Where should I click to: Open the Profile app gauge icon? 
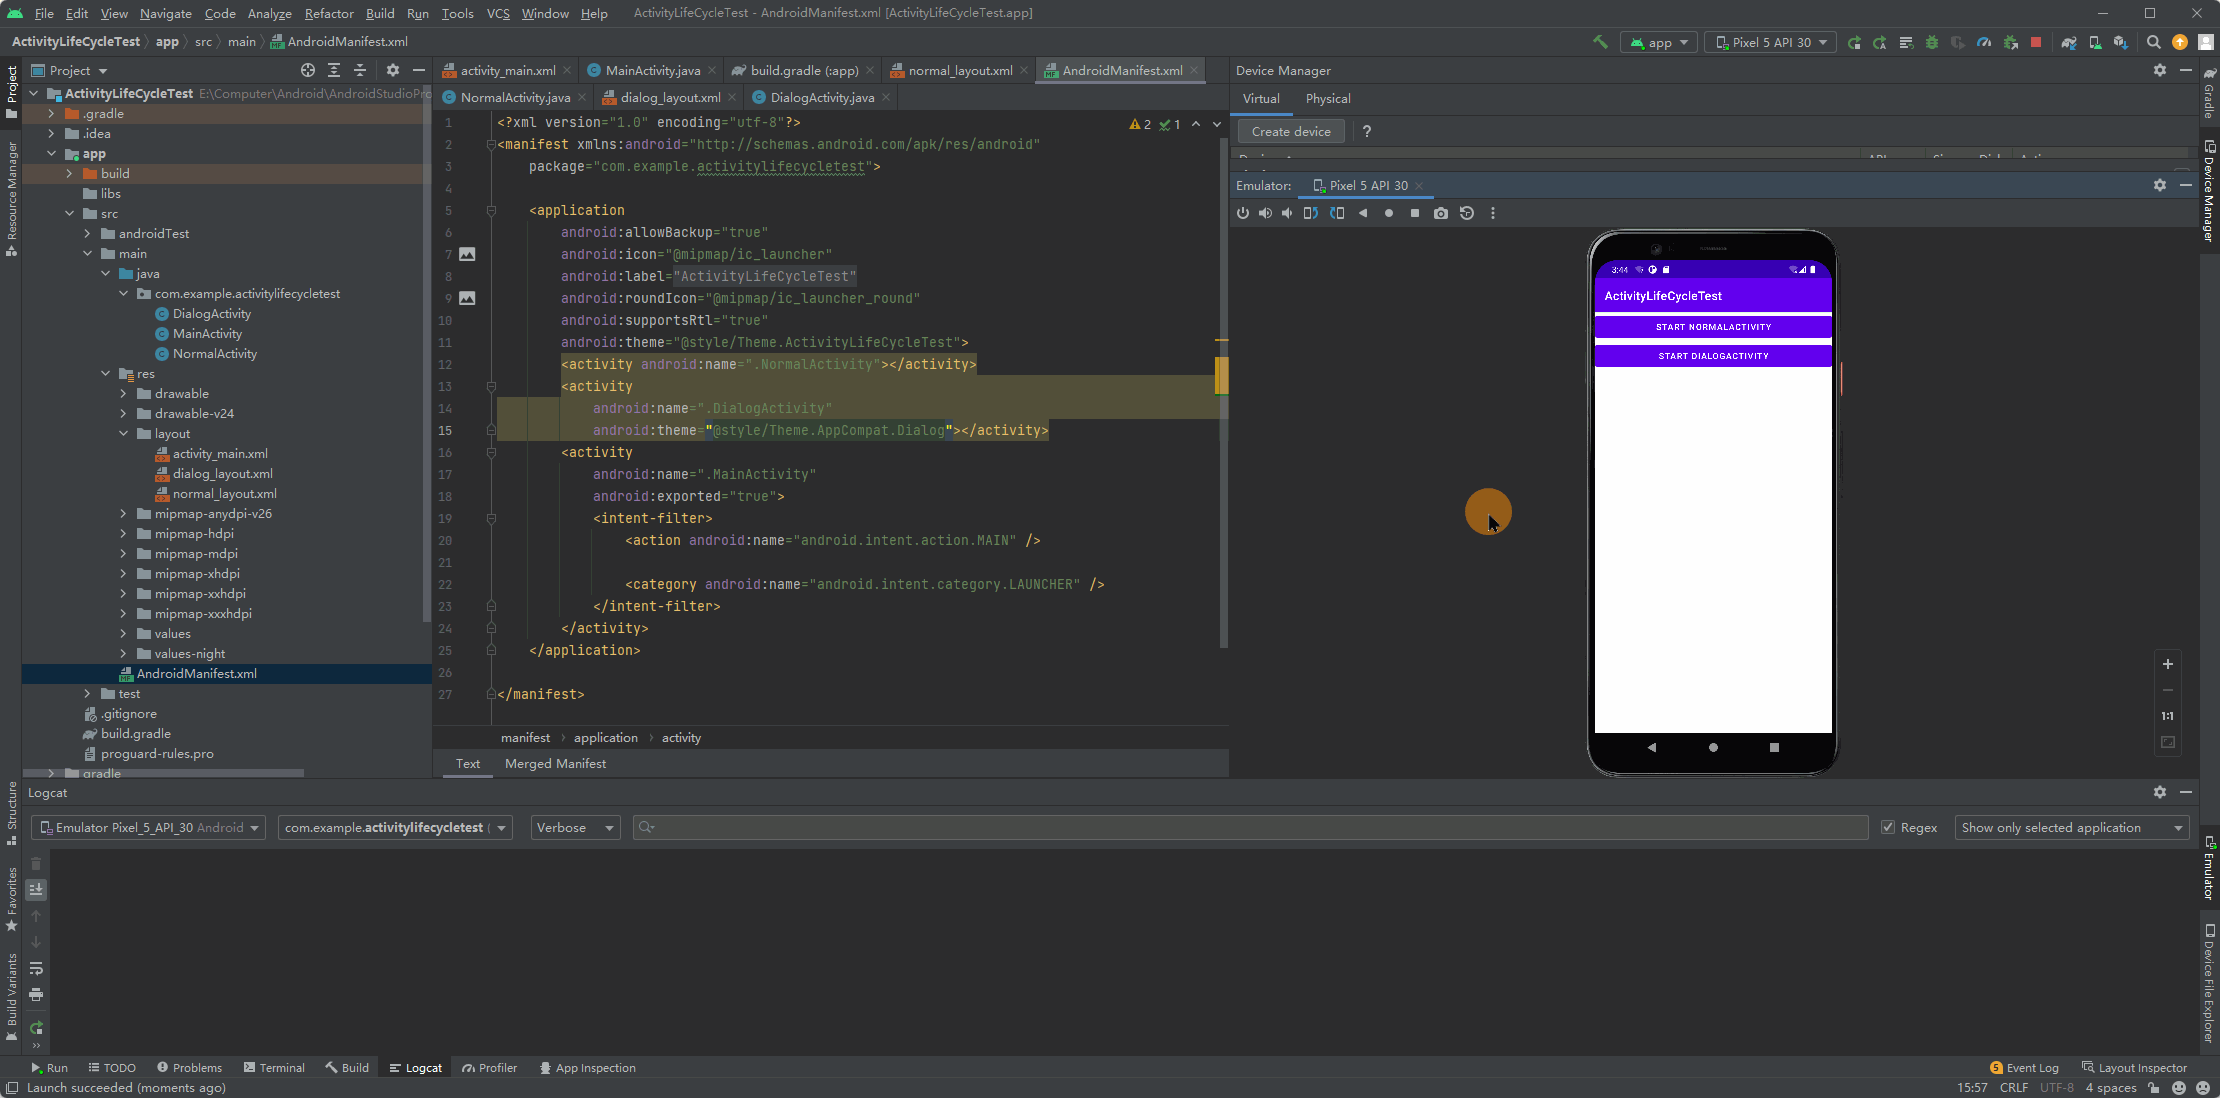[x=1984, y=42]
